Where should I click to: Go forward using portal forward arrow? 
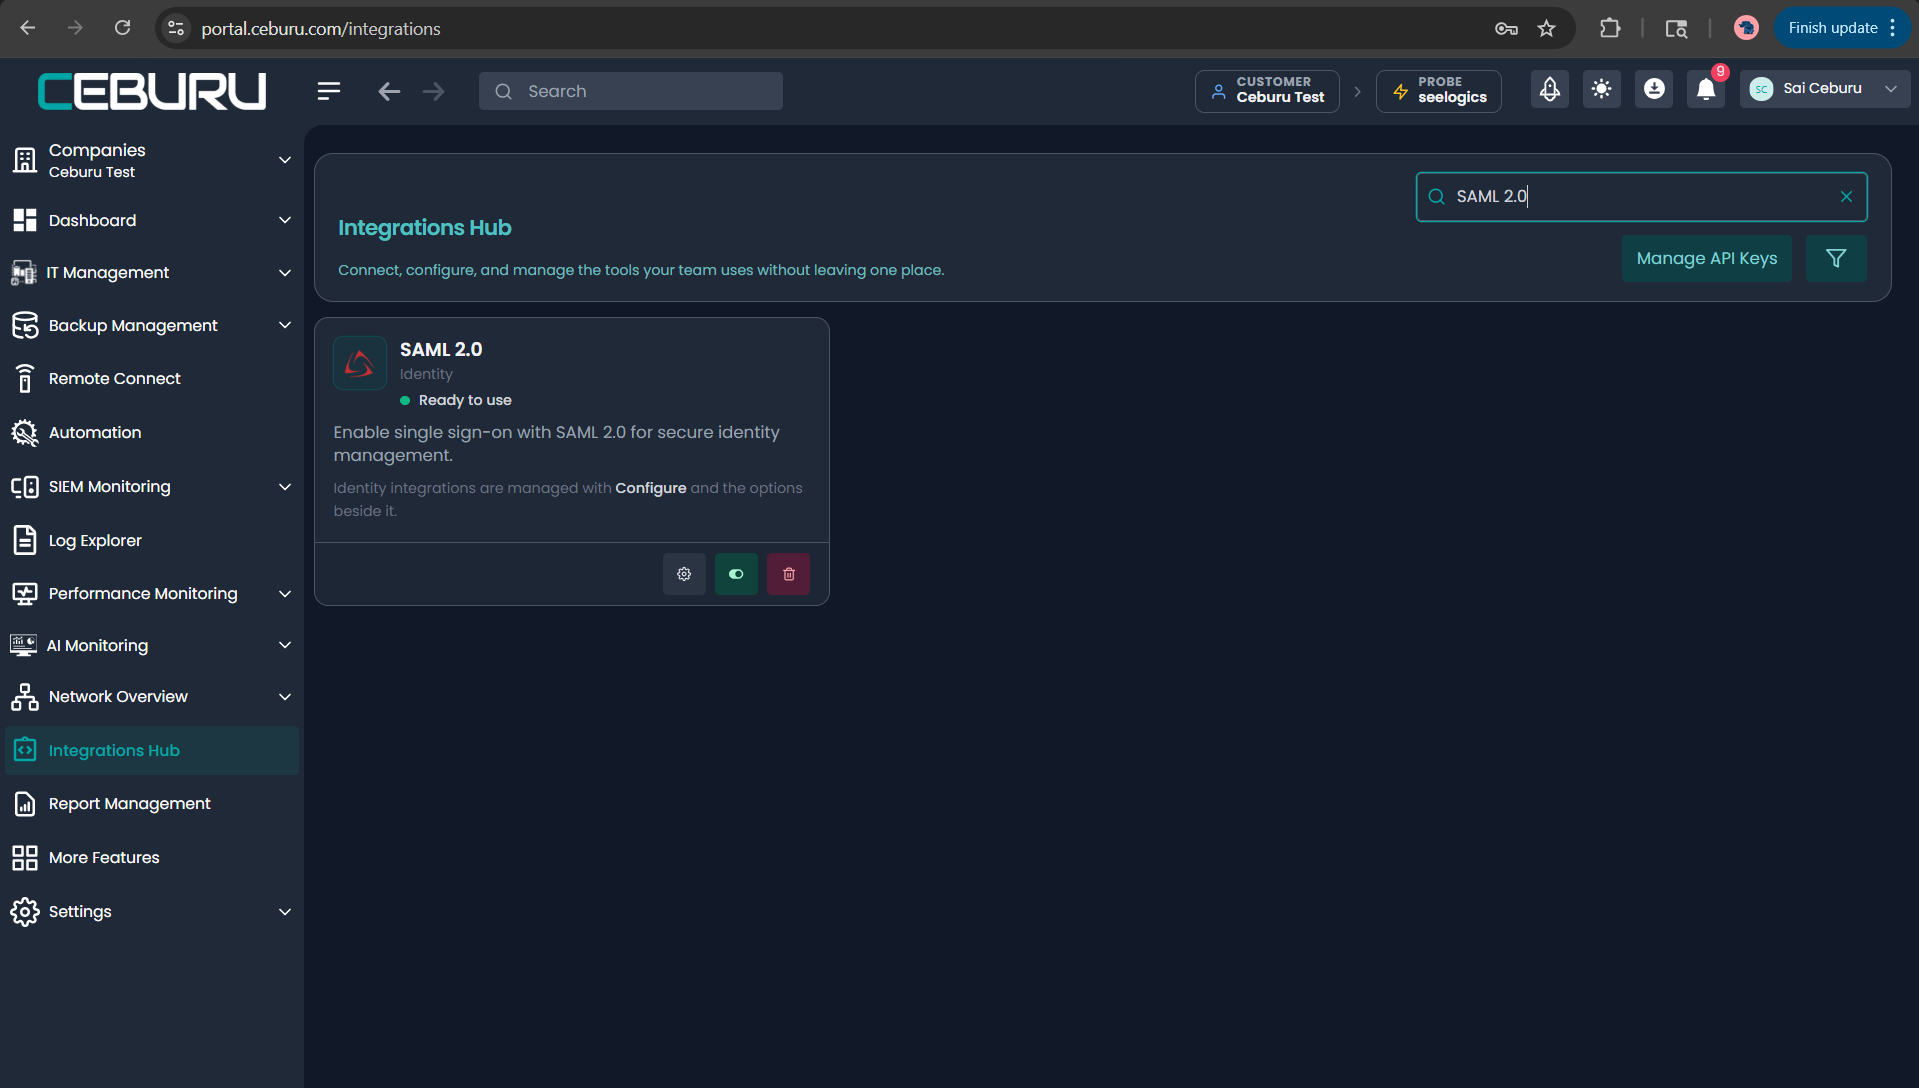(433, 91)
